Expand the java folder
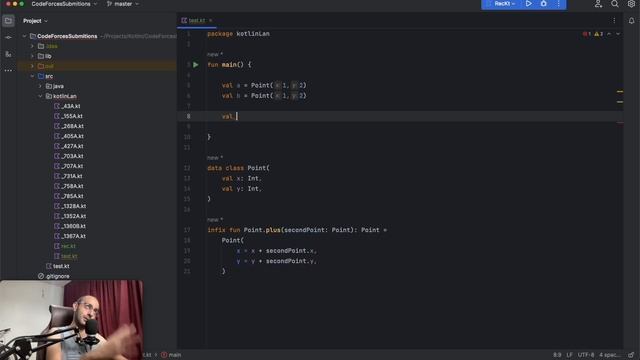640x360 pixels. coord(40,86)
